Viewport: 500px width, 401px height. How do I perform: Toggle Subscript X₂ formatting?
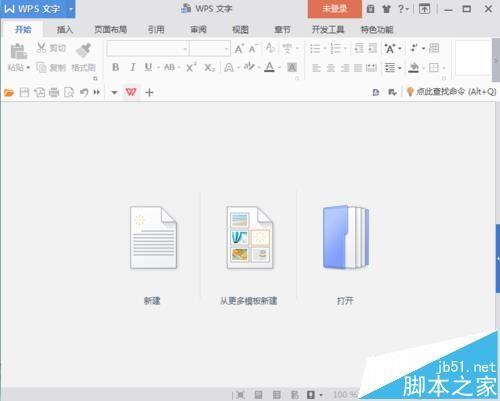point(209,68)
